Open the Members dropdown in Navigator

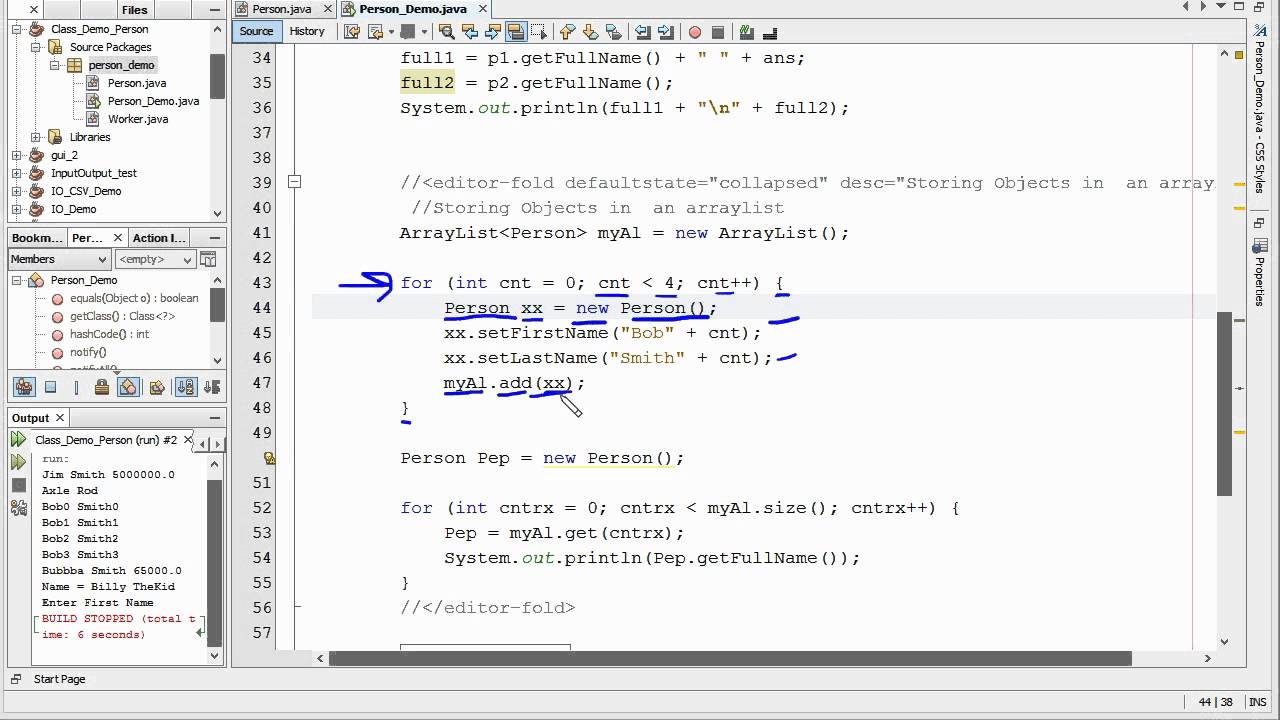tap(58, 259)
